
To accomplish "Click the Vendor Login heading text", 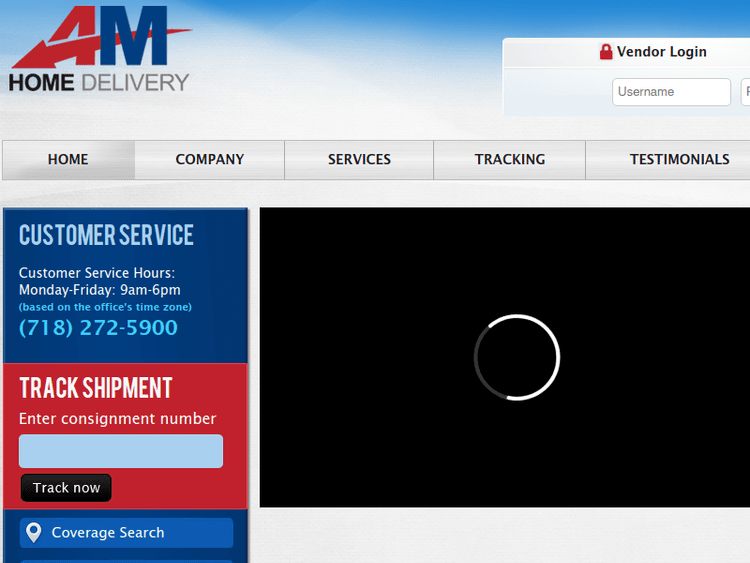I will pyautogui.click(x=661, y=52).
